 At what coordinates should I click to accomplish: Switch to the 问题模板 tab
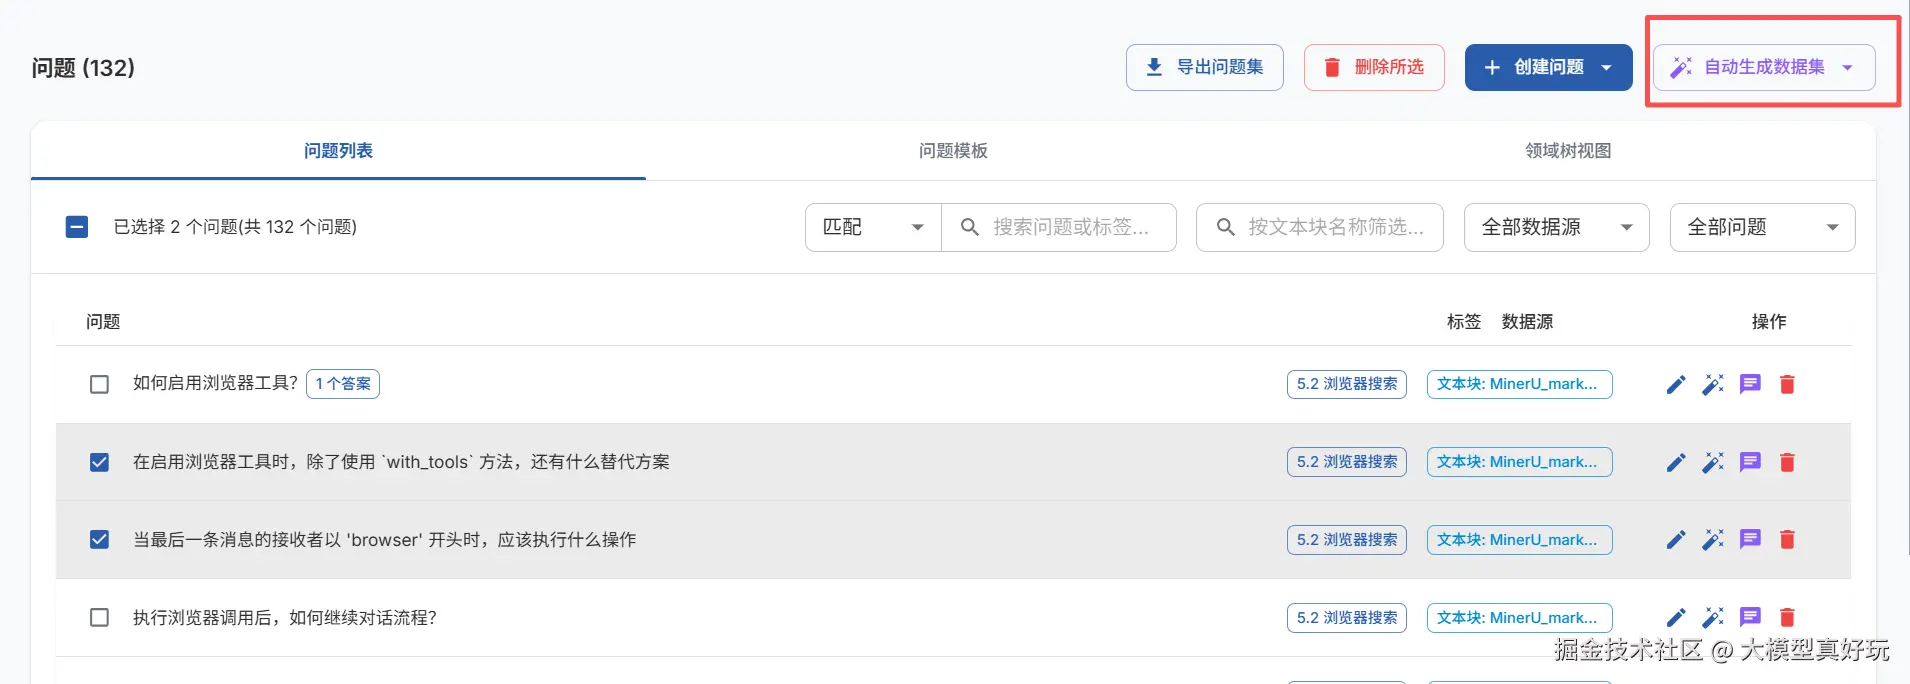(953, 151)
